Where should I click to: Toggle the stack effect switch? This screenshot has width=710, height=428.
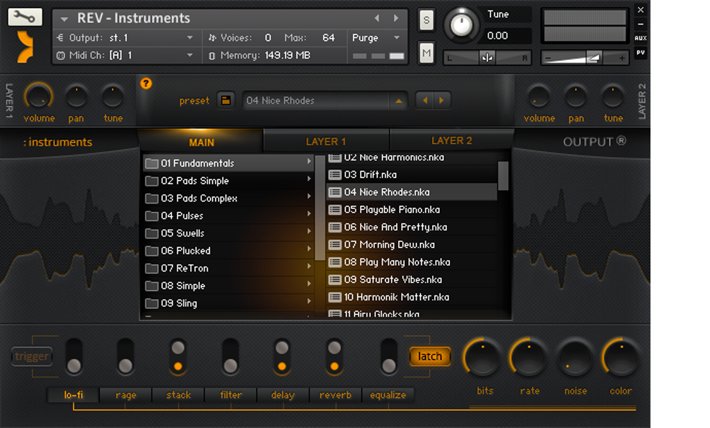[x=178, y=357]
